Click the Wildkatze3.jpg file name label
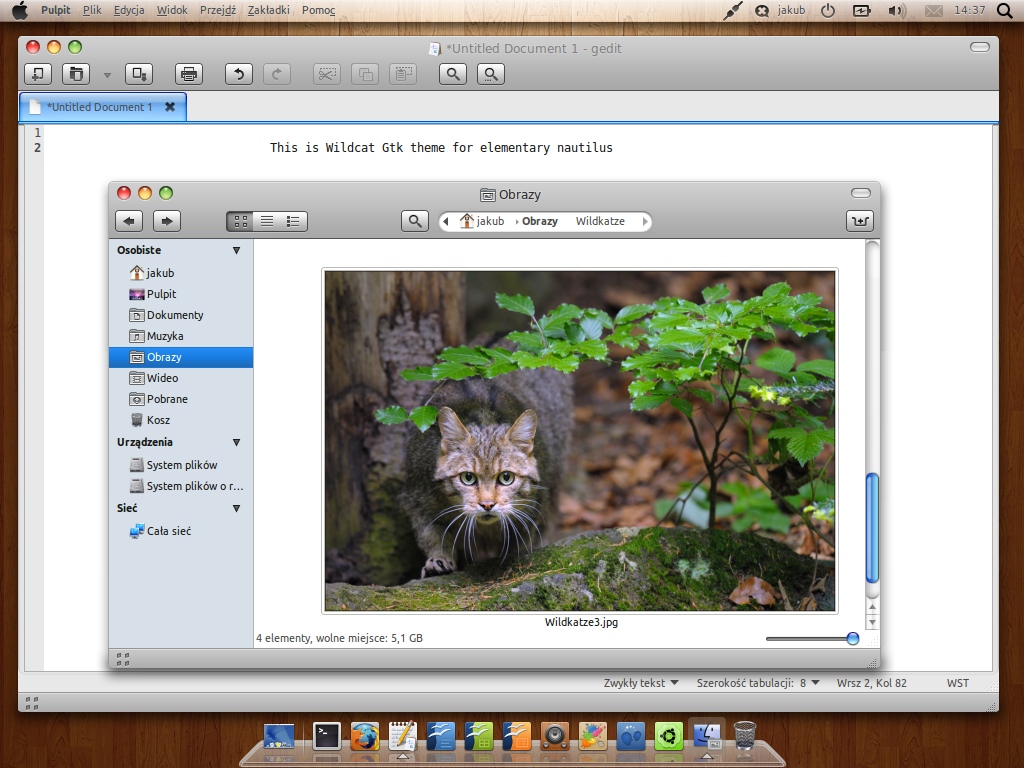This screenshot has height=768, width=1024. [581, 622]
